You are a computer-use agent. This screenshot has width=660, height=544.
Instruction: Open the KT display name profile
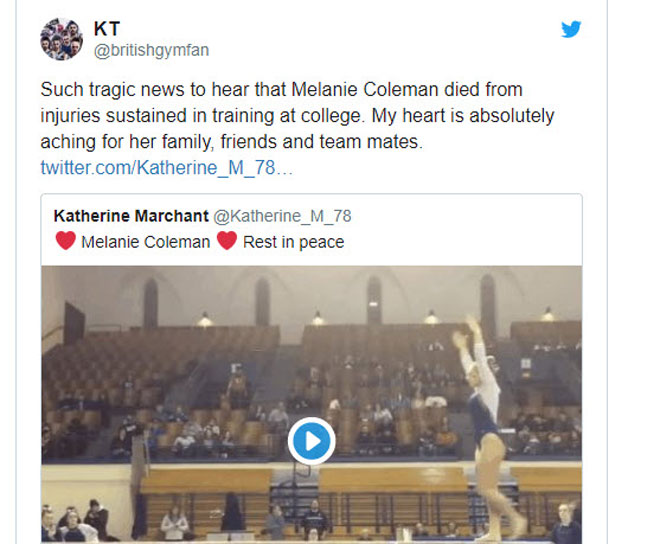point(107,27)
